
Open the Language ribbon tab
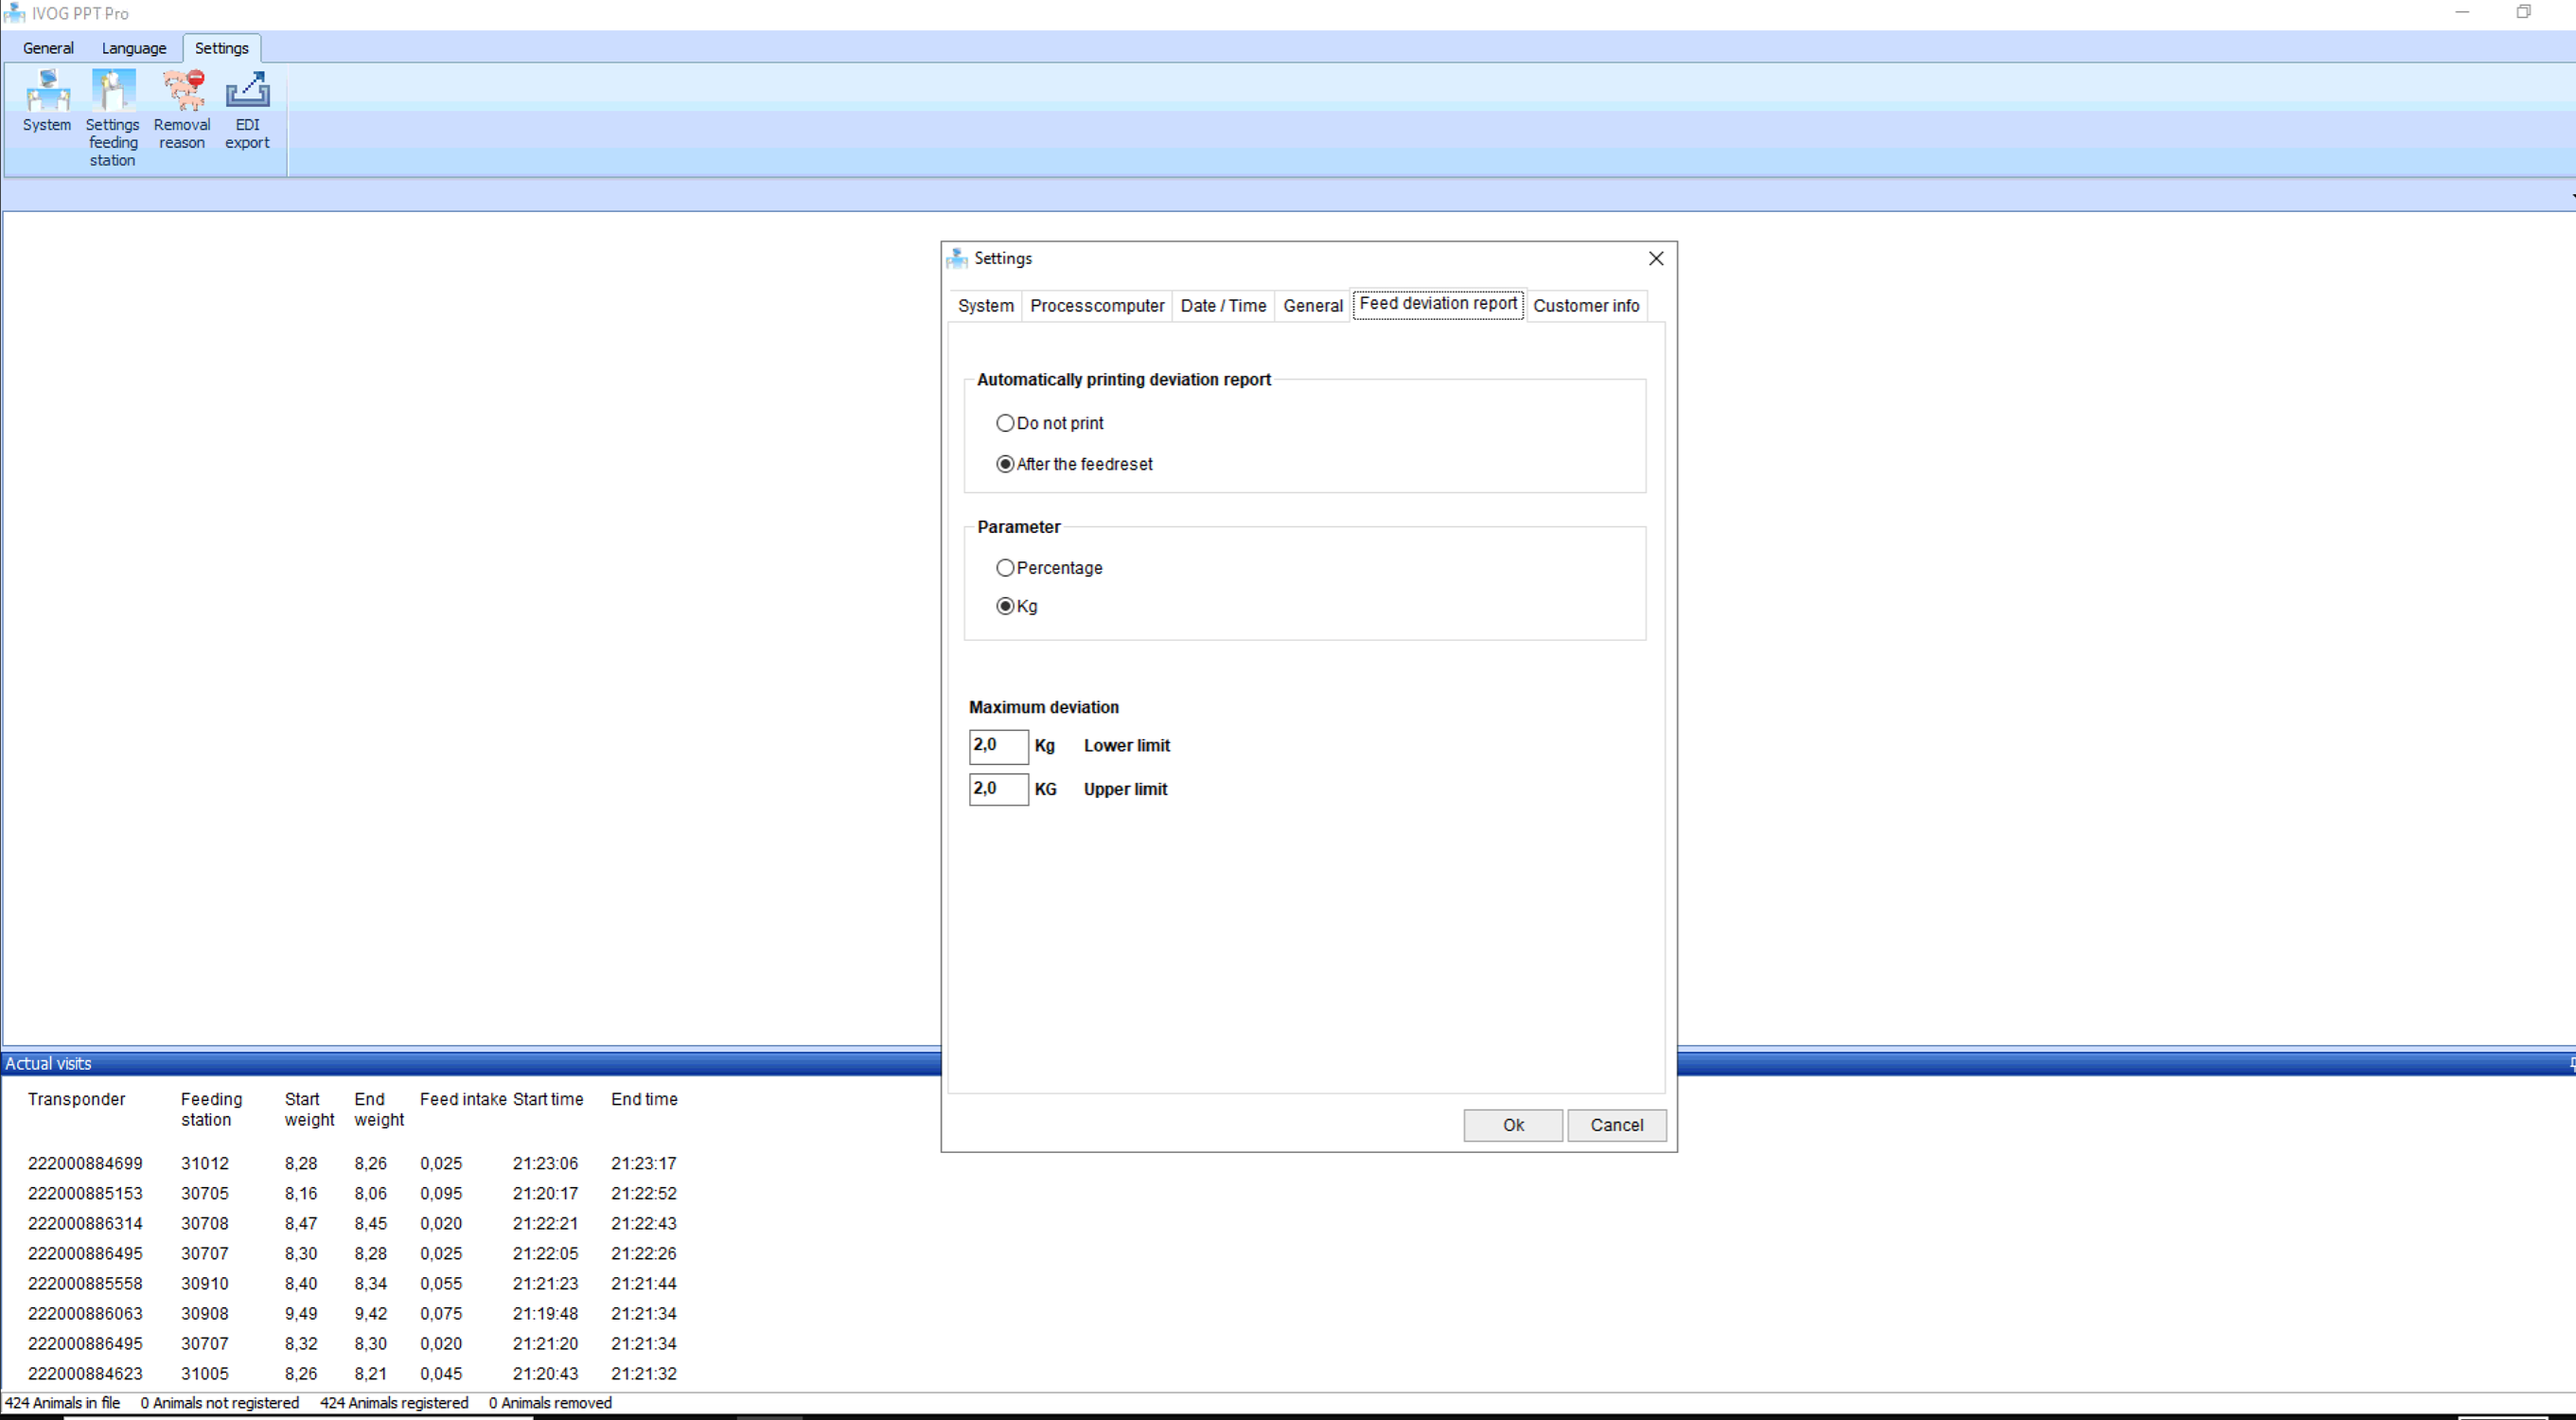point(134,48)
